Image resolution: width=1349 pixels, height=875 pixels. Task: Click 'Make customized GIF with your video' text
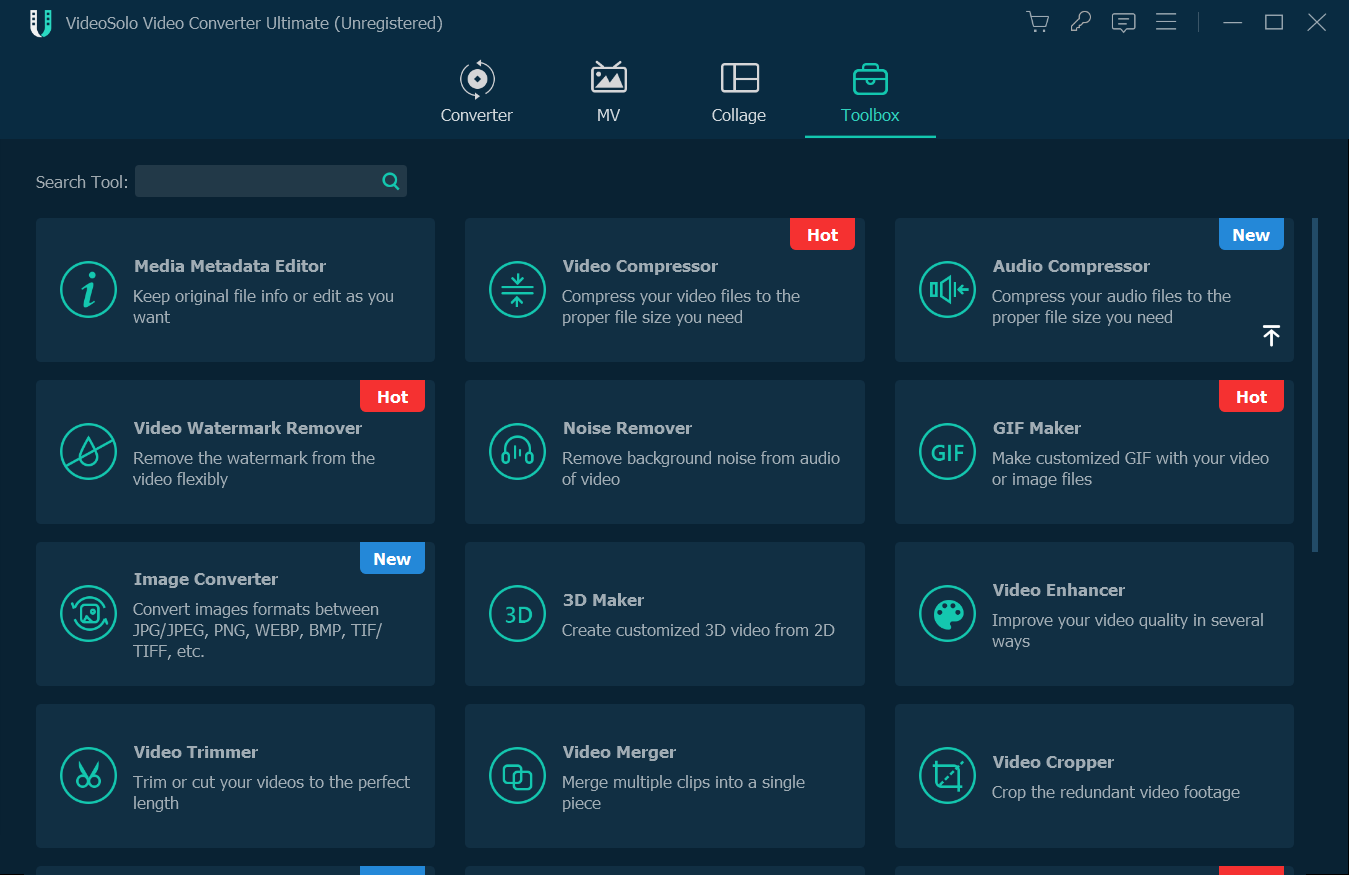coord(1130,468)
